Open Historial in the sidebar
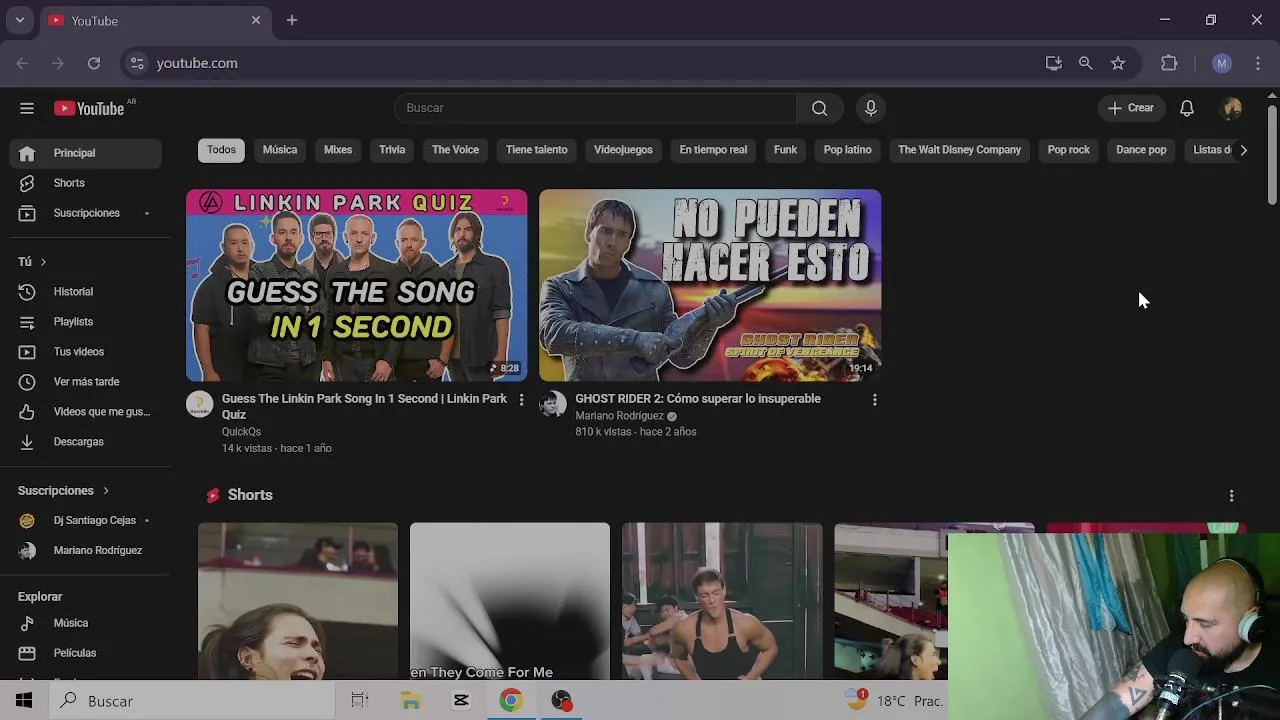This screenshot has height=720, width=1280. 85,292
